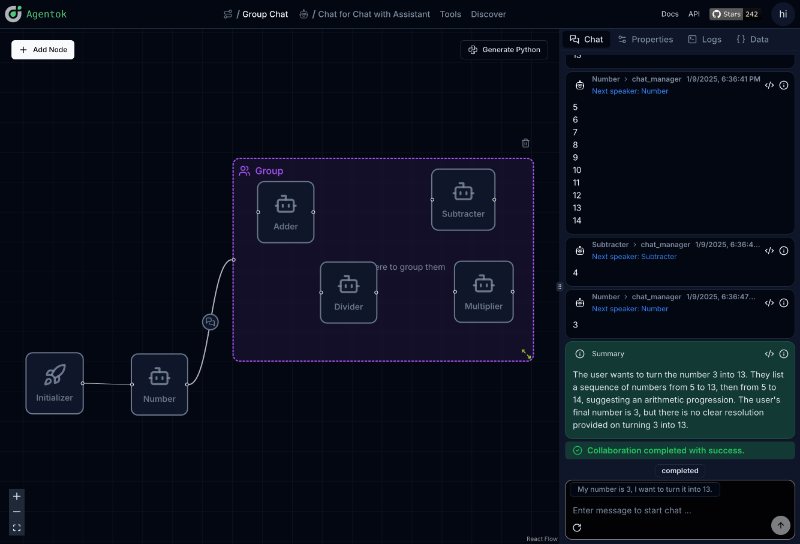This screenshot has width=800, height=544.
Task: Zoom out on the canvas
Action: (x=17, y=511)
